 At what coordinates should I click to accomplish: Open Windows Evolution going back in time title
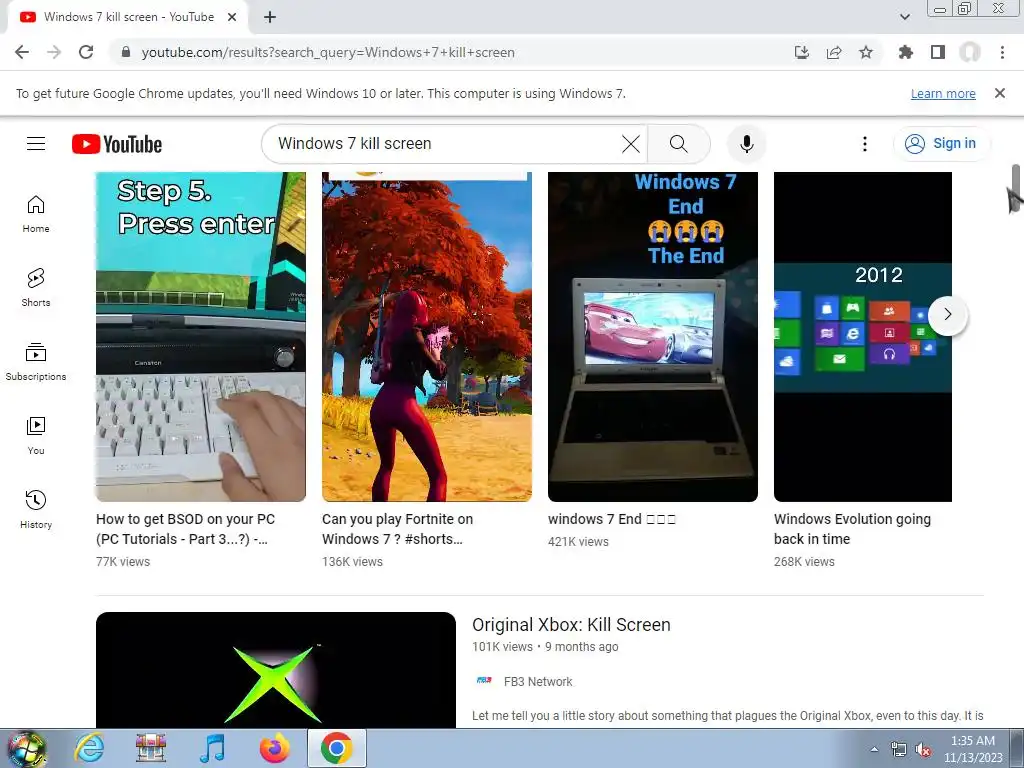852,529
